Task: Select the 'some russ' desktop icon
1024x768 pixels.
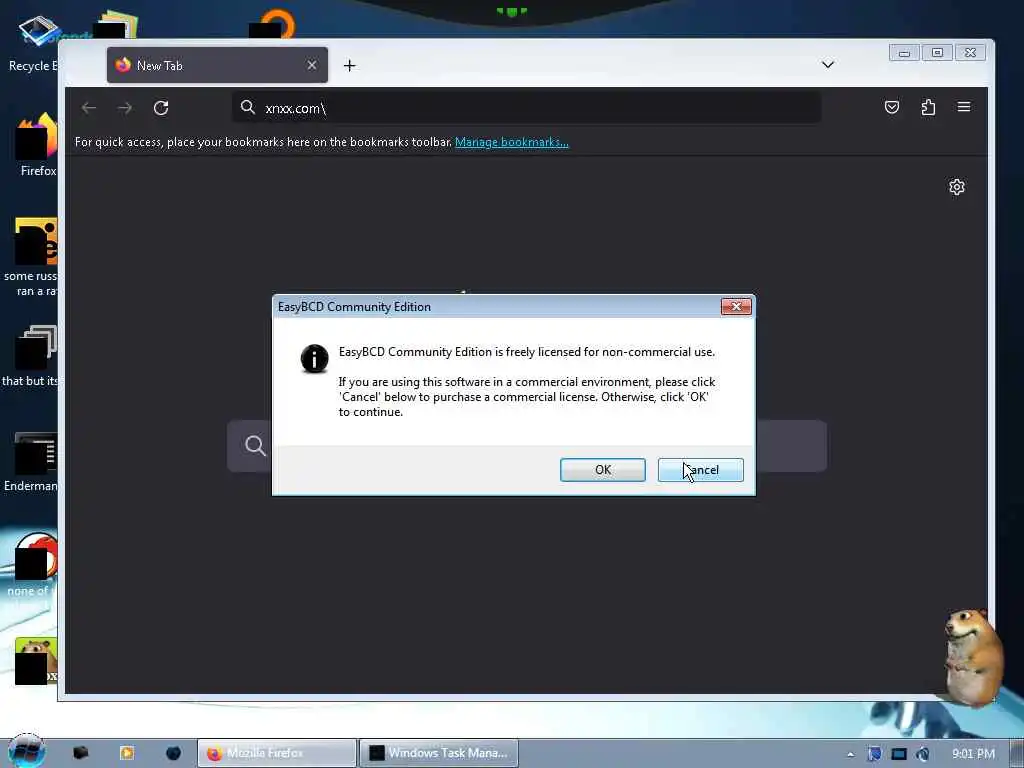Action: [31, 257]
